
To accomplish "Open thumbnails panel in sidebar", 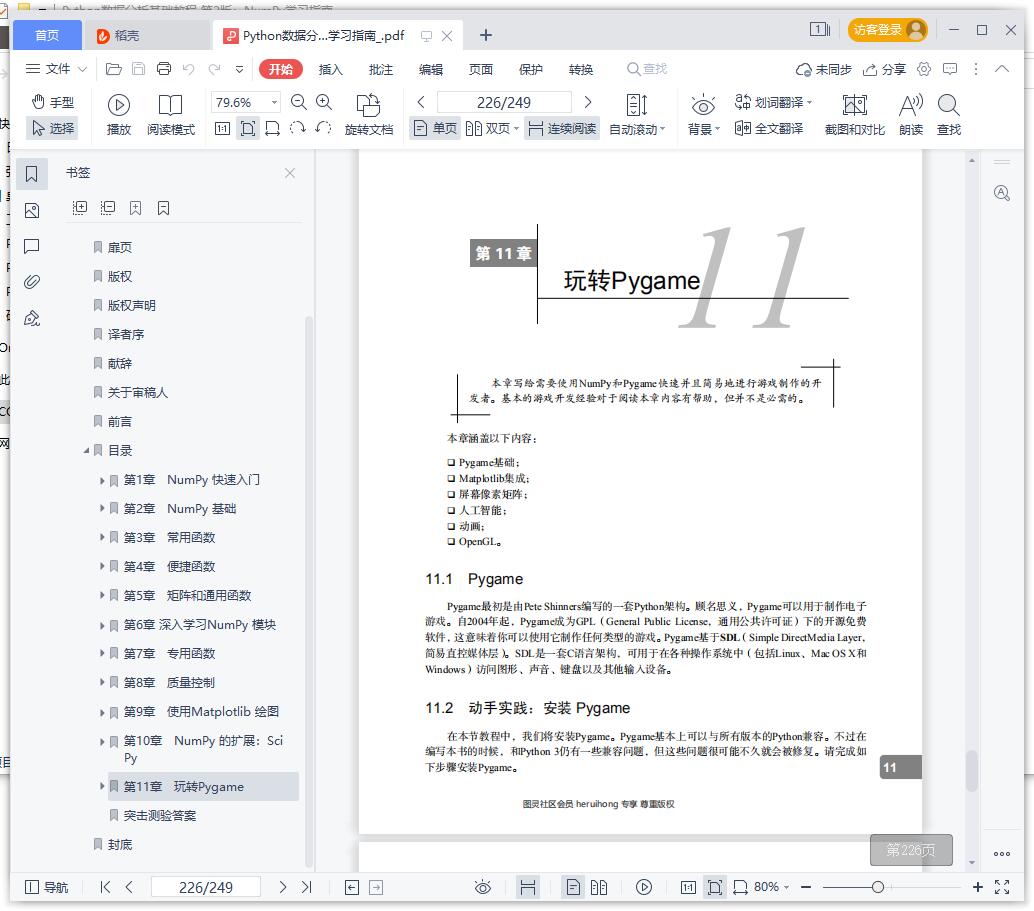I will click(32, 211).
